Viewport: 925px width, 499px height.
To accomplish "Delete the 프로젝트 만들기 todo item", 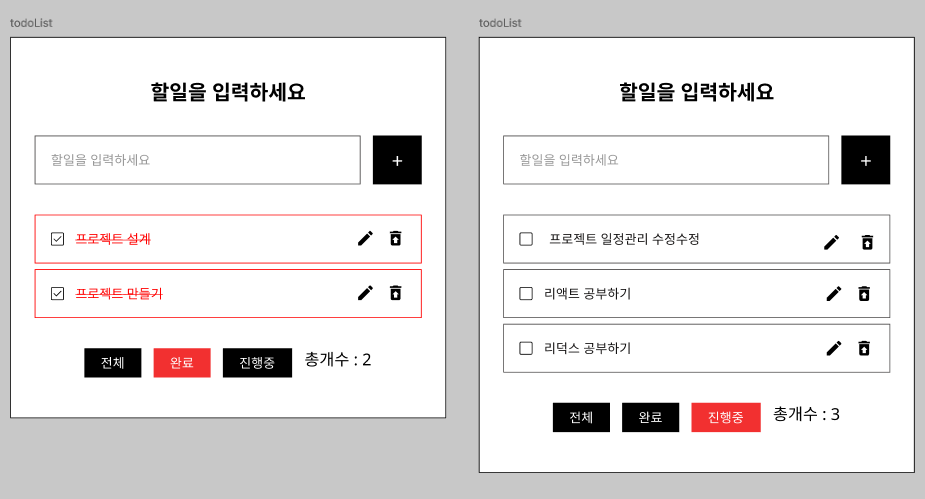I will click(x=396, y=293).
